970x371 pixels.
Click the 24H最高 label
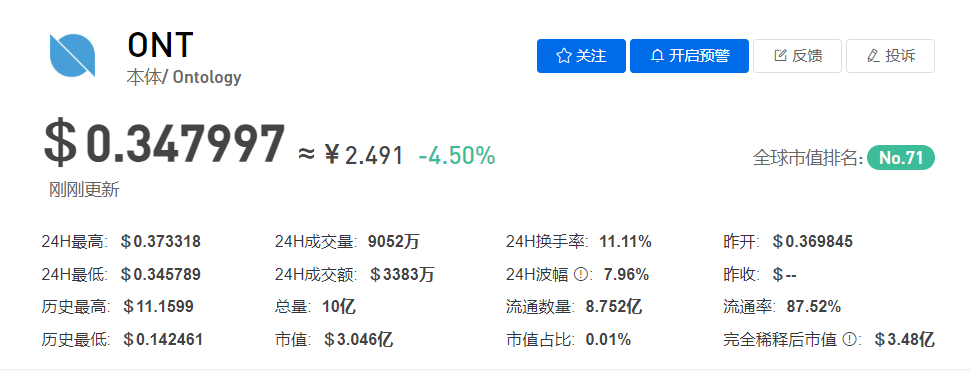click(x=75, y=241)
